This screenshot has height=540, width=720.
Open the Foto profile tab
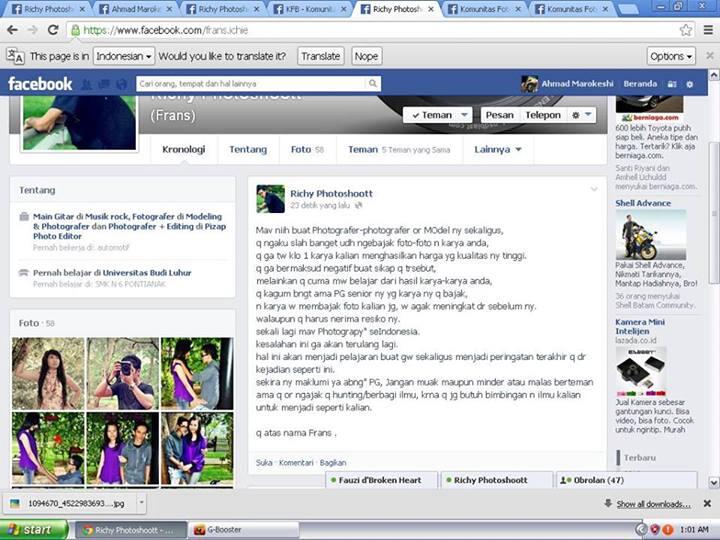pos(307,150)
